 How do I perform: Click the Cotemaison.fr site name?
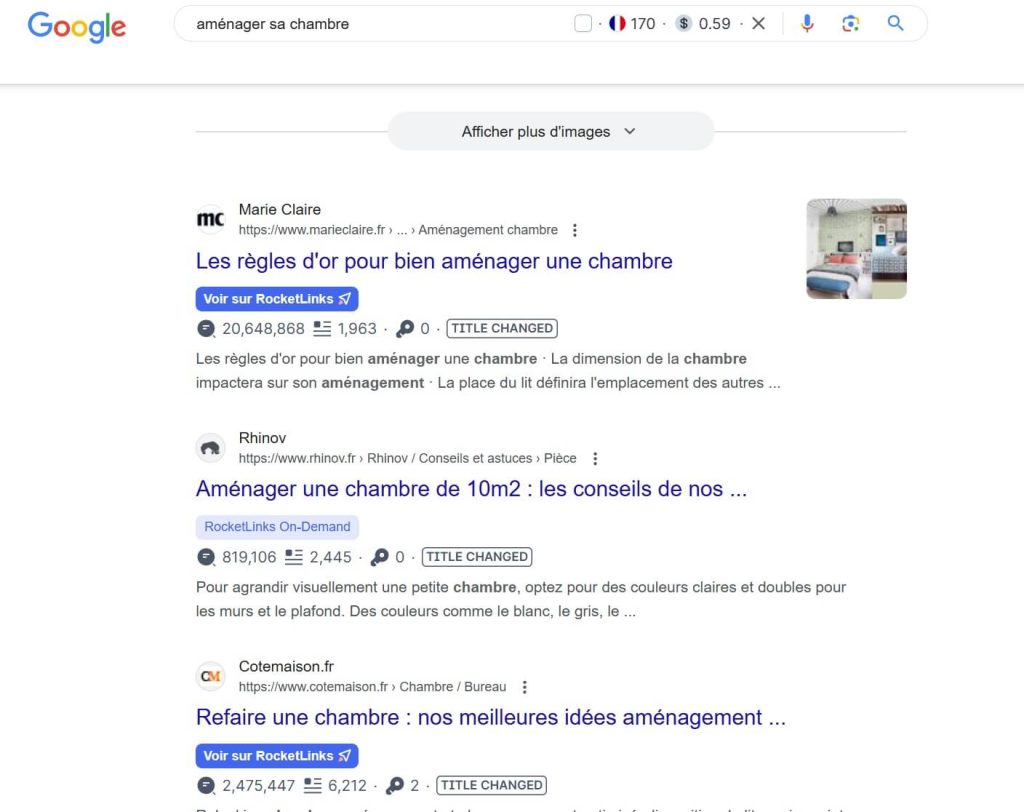click(x=286, y=667)
